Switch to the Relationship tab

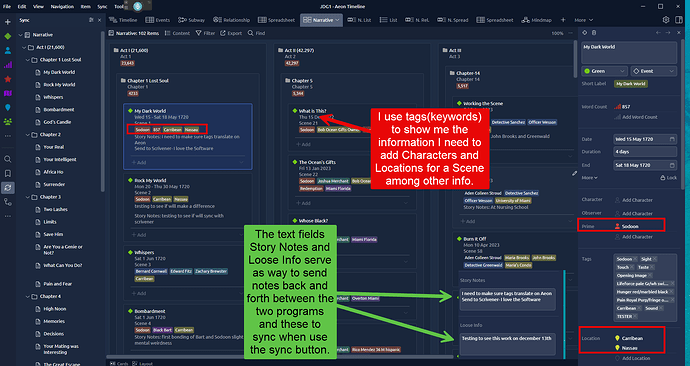(231, 20)
